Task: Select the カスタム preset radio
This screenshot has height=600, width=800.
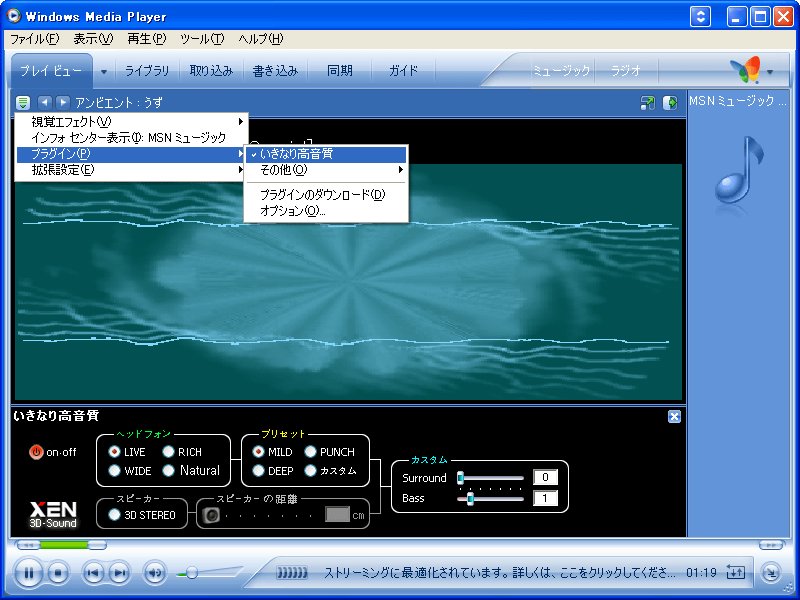Action: [x=310, y=470]
